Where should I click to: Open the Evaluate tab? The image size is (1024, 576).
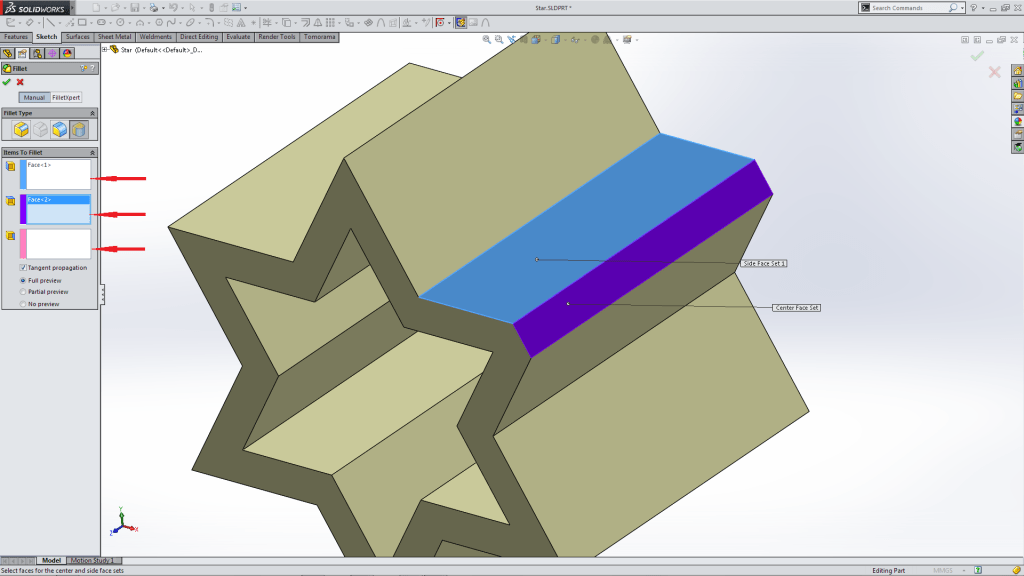pyautogui.click(x=238, y=37)
